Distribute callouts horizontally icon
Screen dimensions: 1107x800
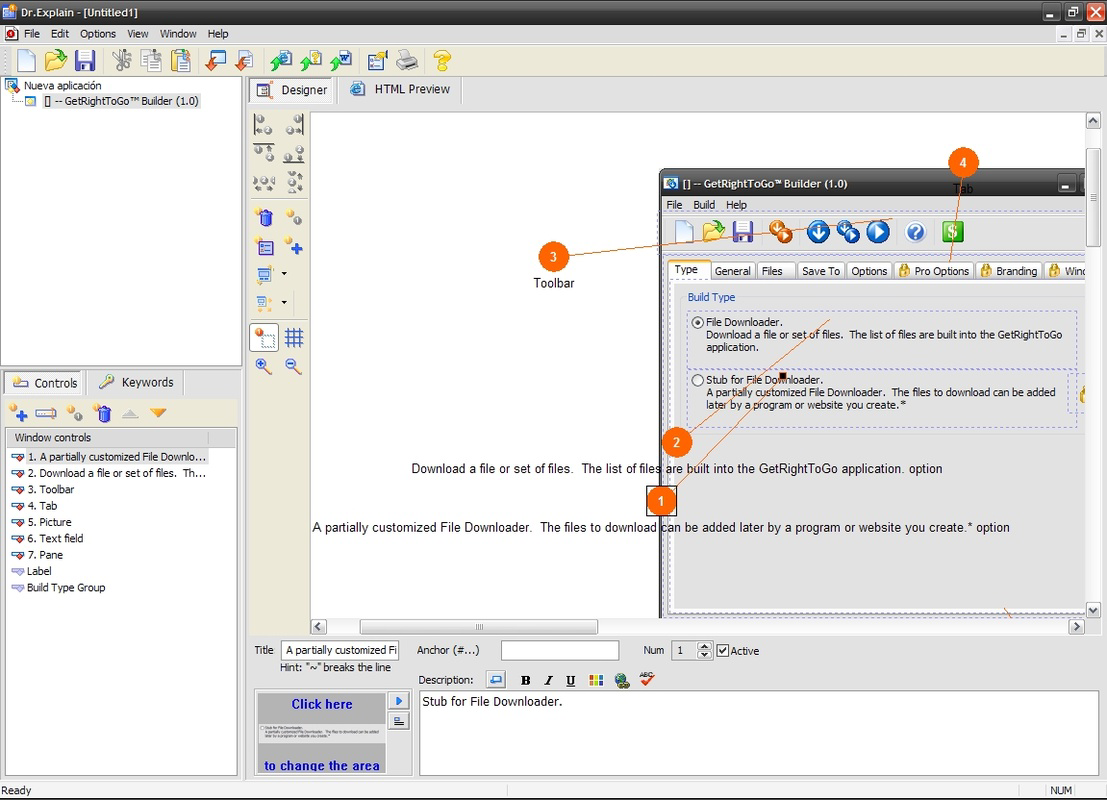click(263, 183)
